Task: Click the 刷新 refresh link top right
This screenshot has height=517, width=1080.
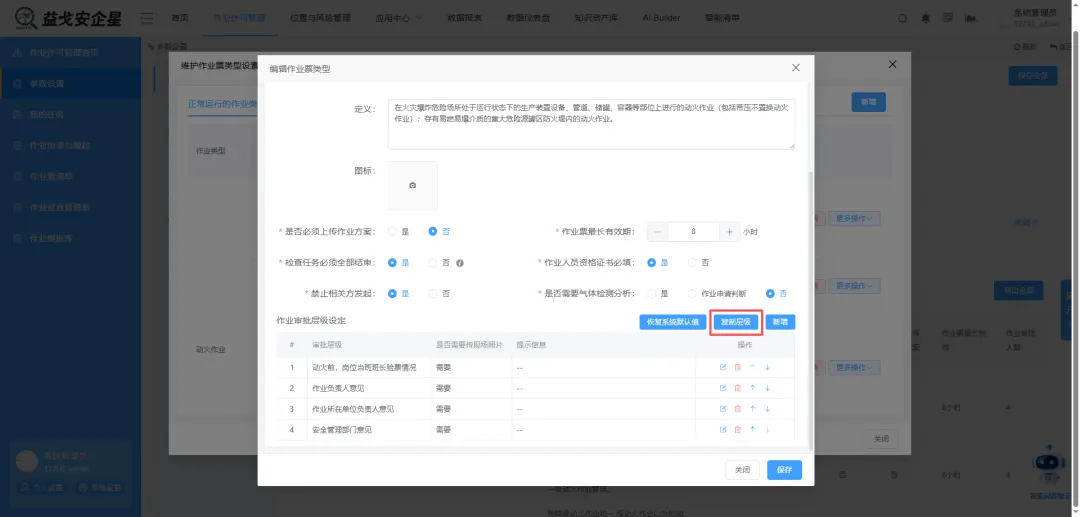Action: point(1025,47)
